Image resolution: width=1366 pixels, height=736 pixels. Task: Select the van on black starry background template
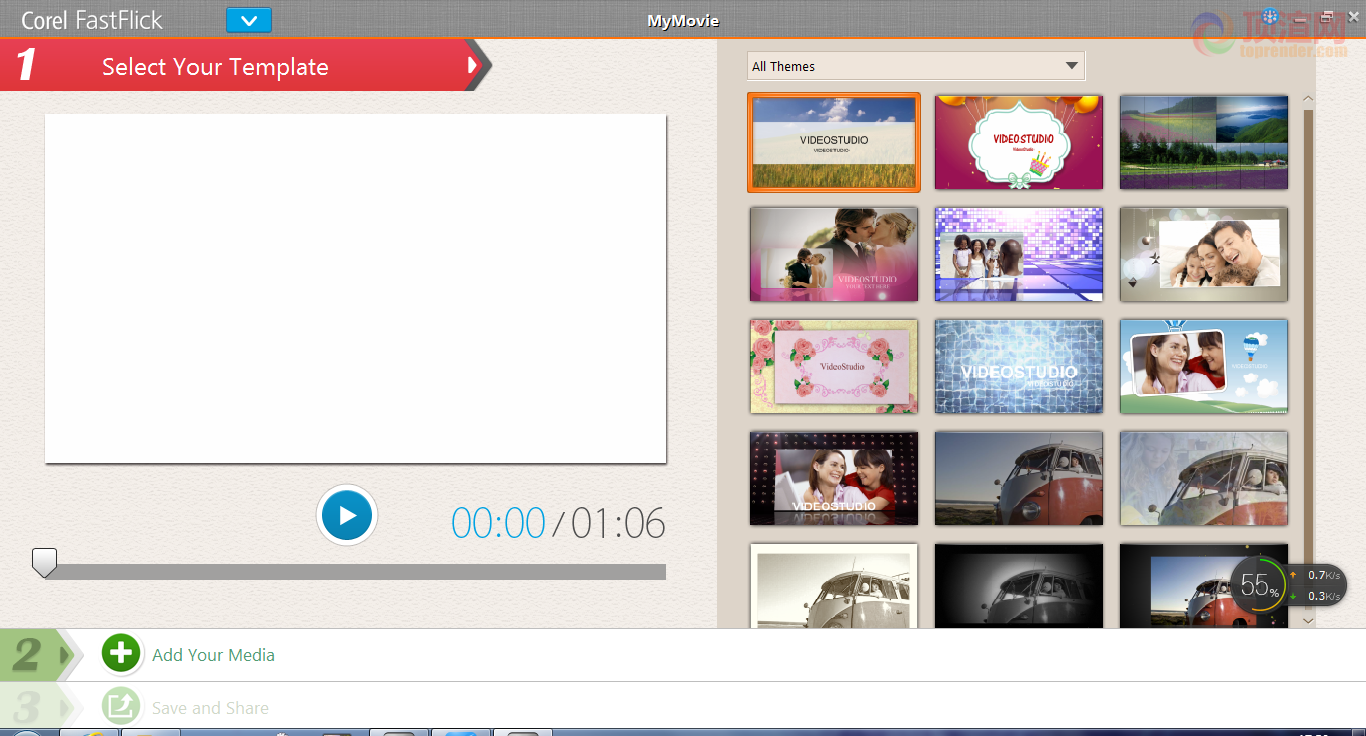coord(1204,586)
